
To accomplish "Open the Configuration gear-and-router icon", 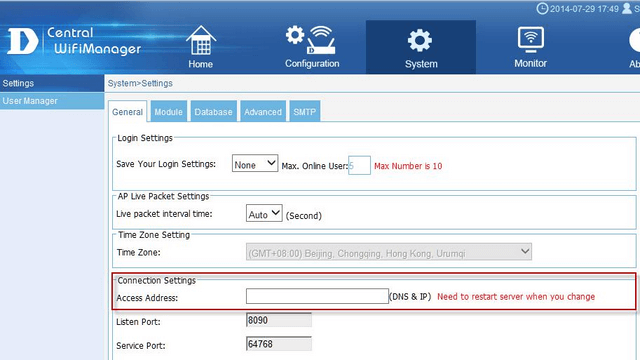I will click(x=311, y=40).
